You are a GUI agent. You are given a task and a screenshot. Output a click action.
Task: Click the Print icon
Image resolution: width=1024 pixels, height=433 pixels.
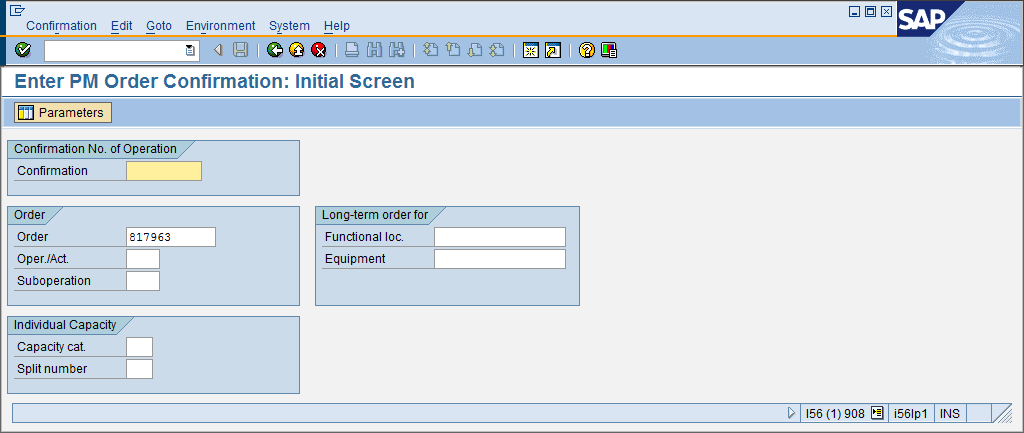tap(352, 50)
